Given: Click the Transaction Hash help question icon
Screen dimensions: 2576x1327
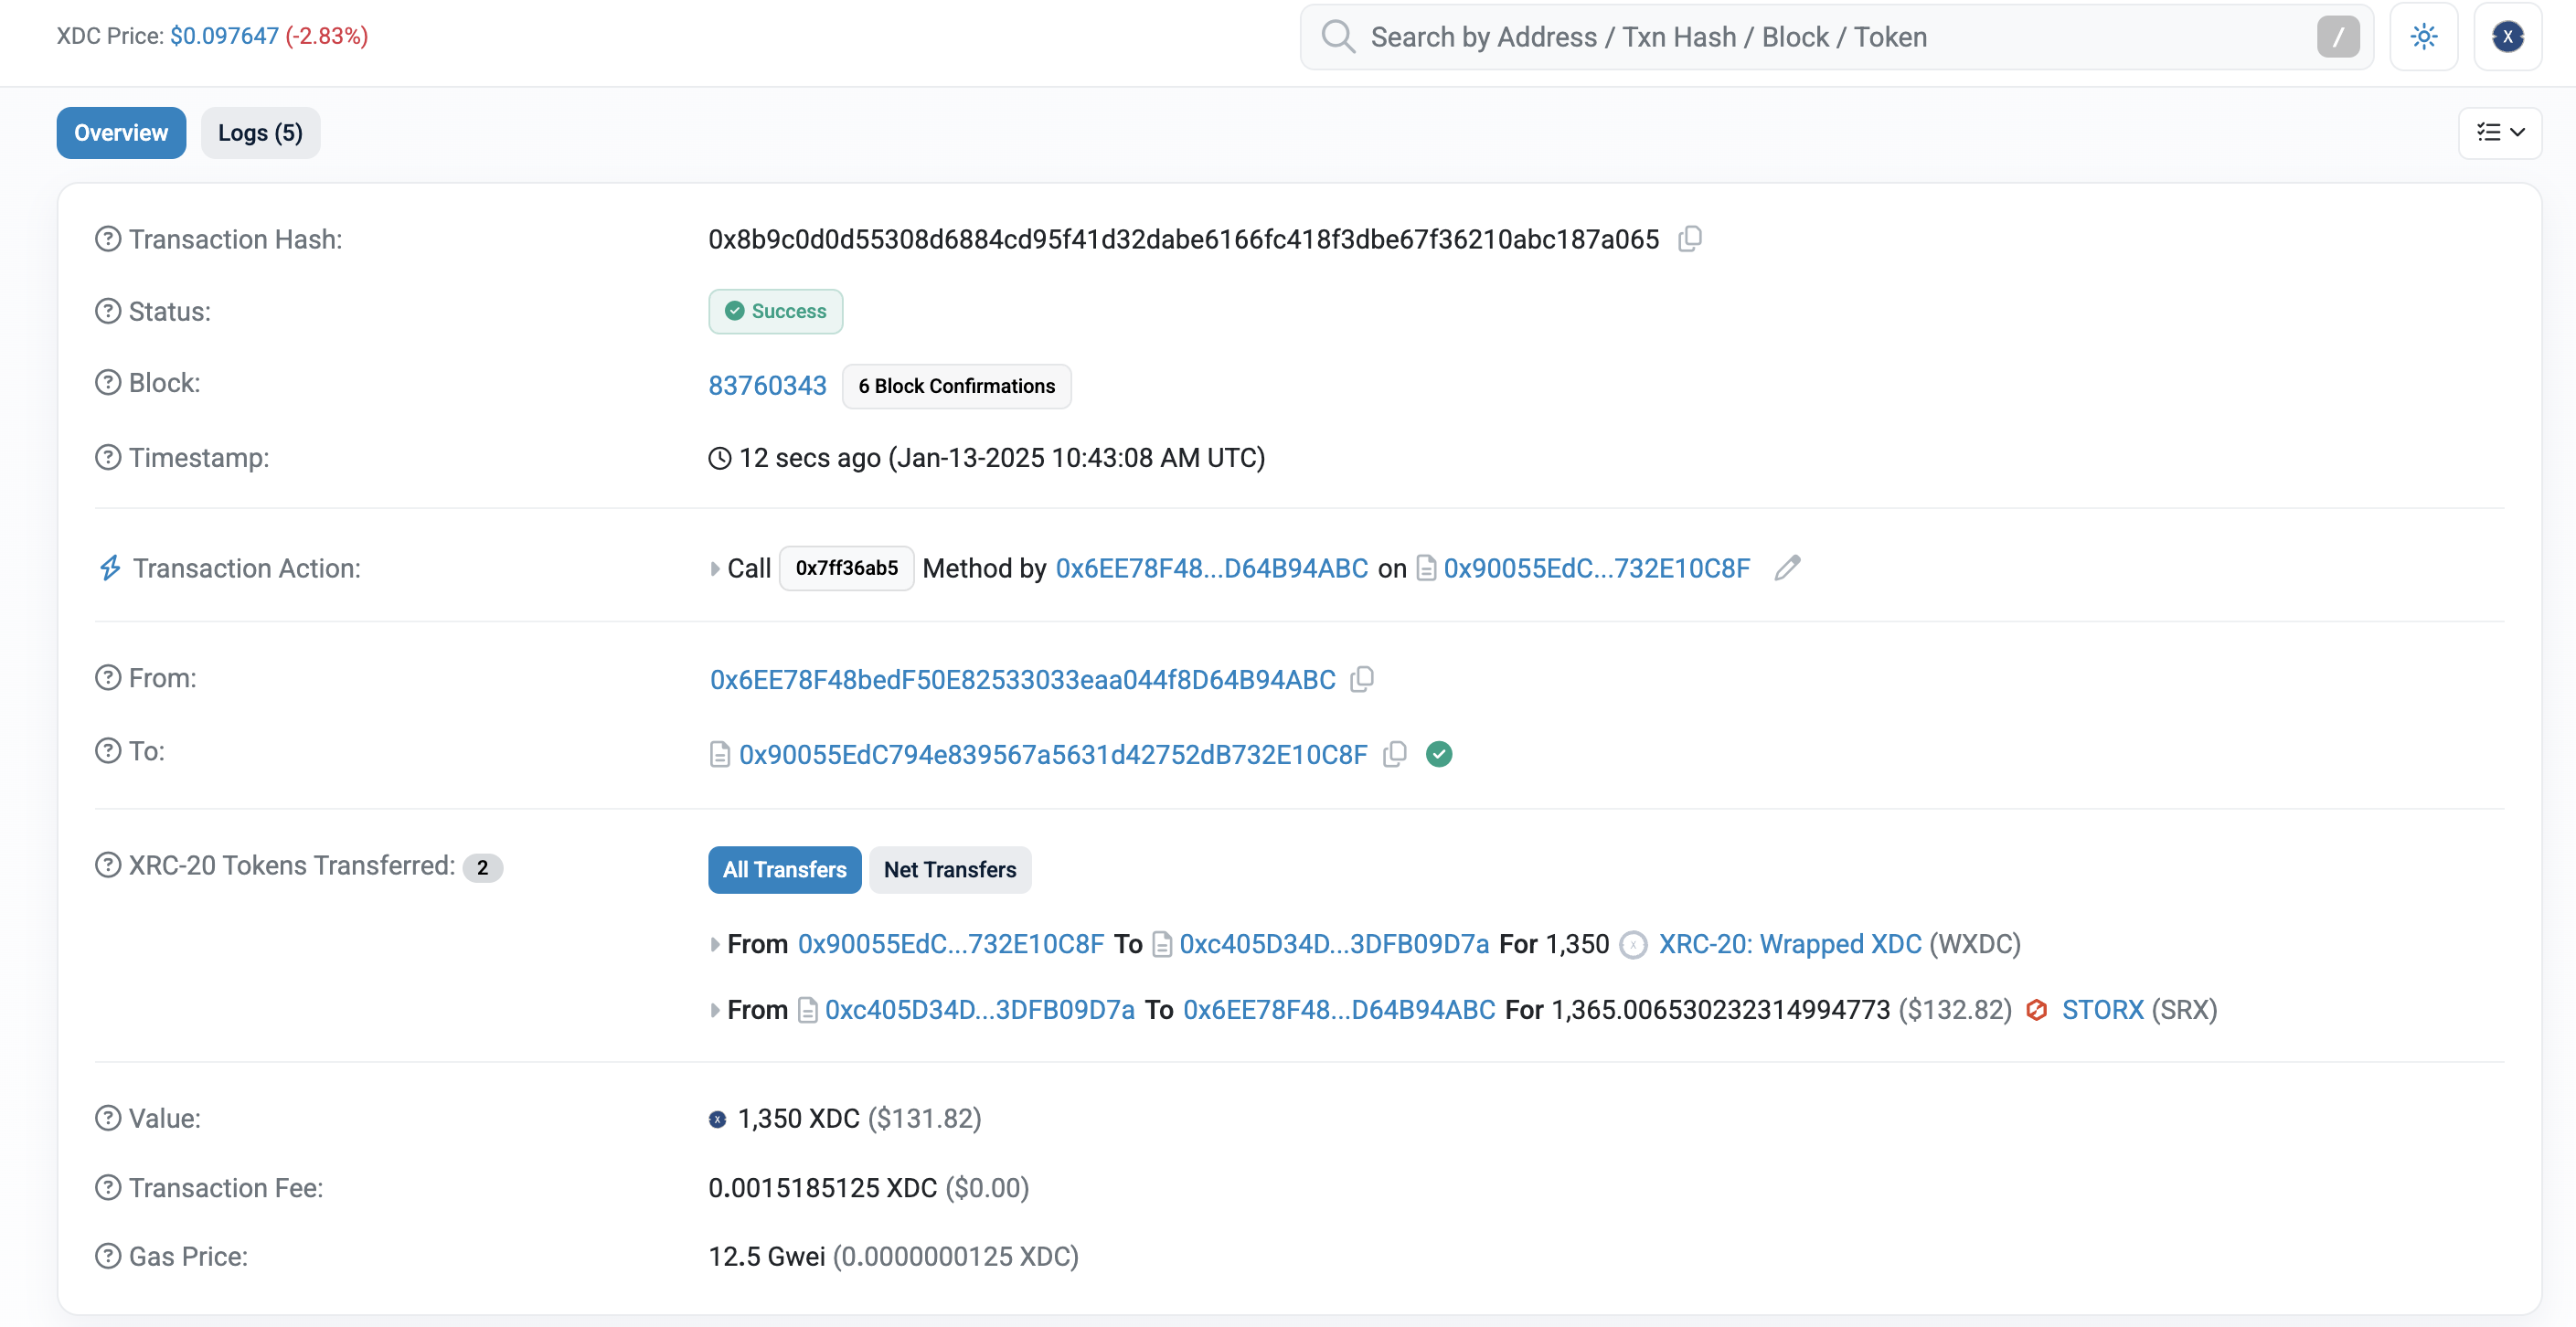Looking at the screenshot, I should [108, 239].
